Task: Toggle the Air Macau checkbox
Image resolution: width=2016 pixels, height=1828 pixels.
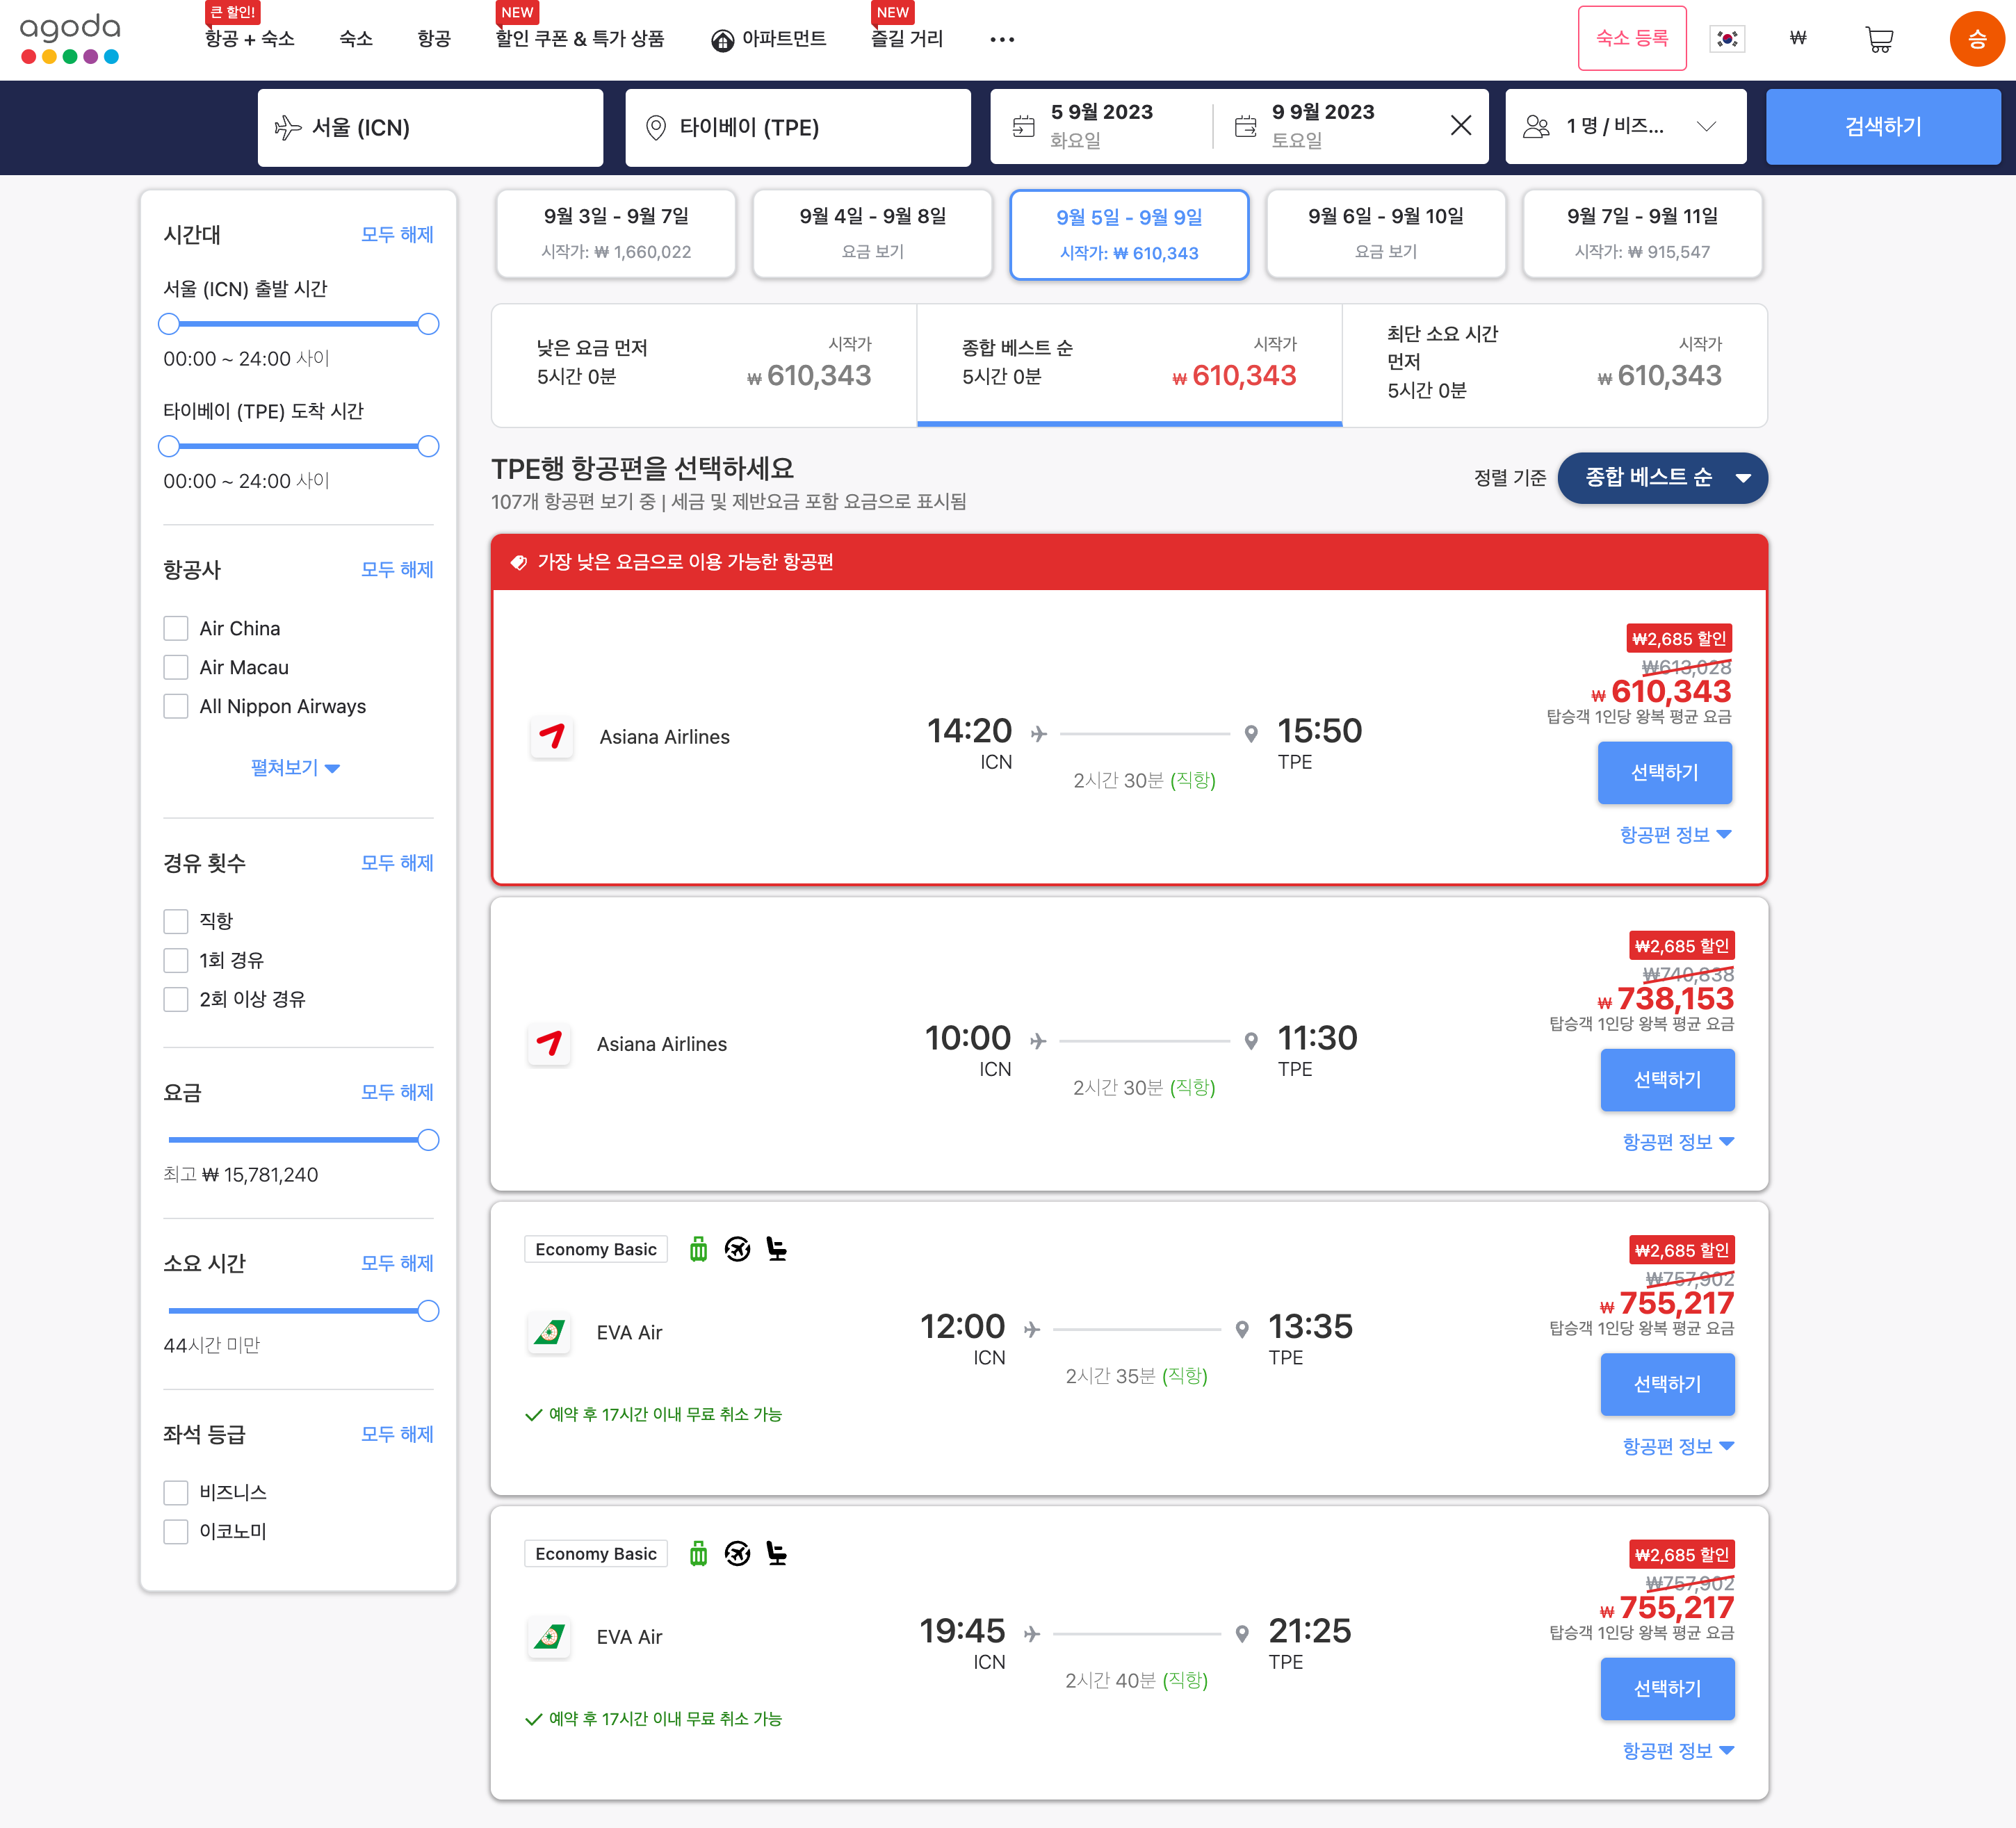Action: (176, 667)
